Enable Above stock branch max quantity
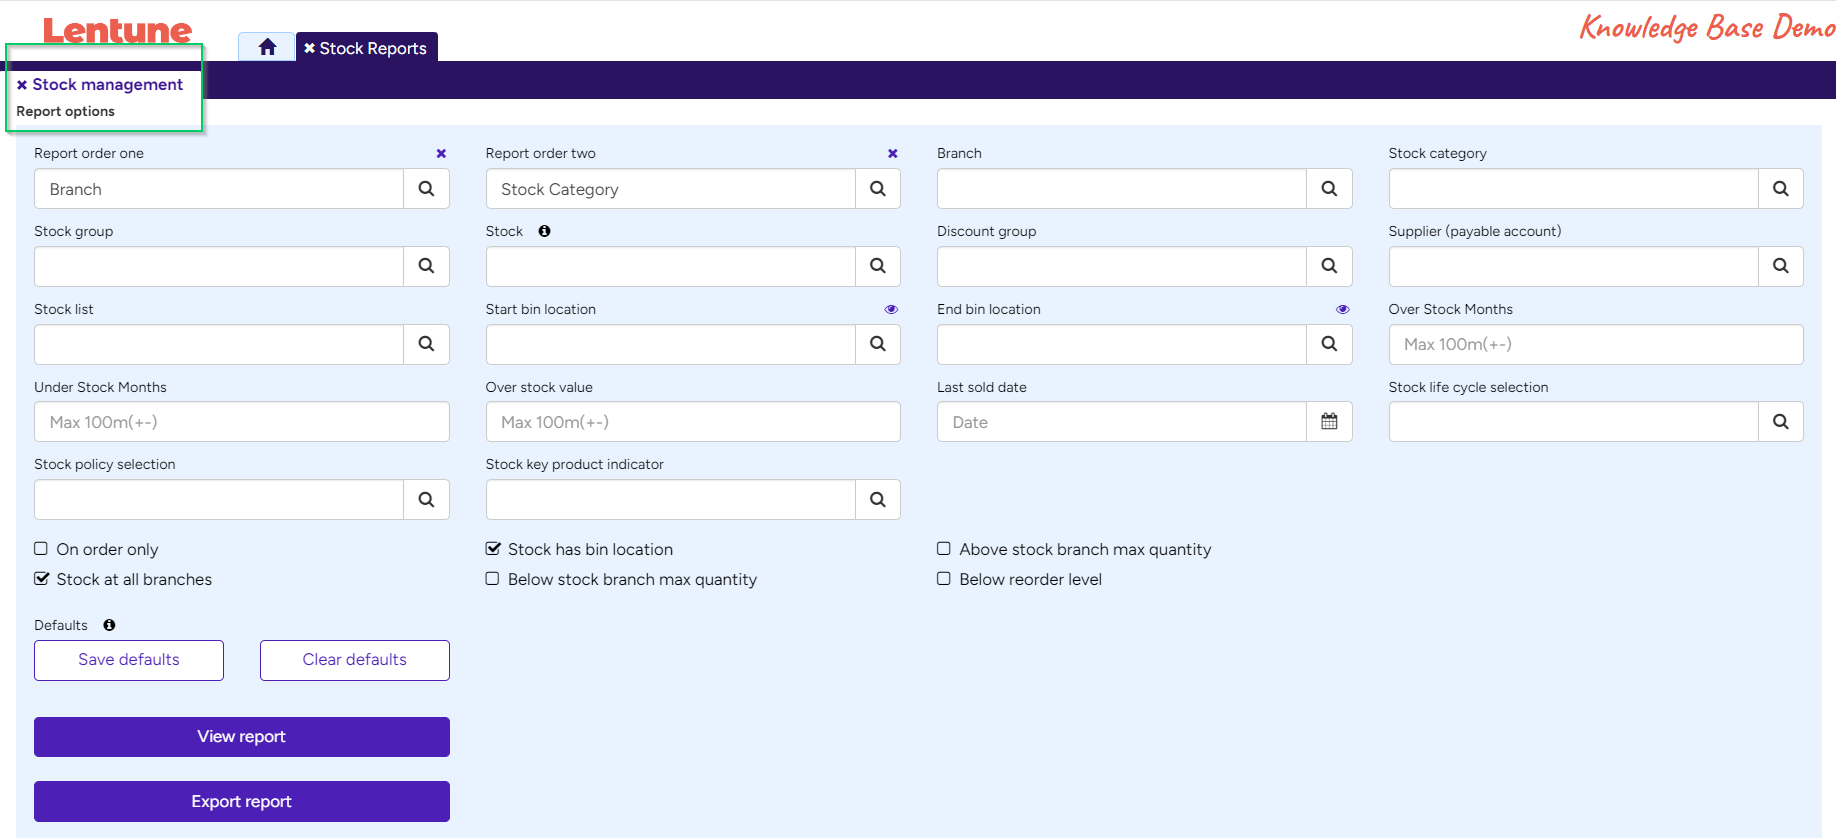1836x838 pixels. tap(944, 549)
